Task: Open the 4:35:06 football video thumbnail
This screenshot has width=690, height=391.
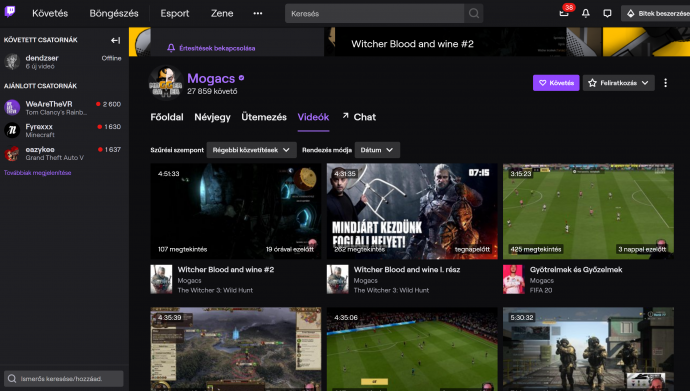Action: (412, 349)
